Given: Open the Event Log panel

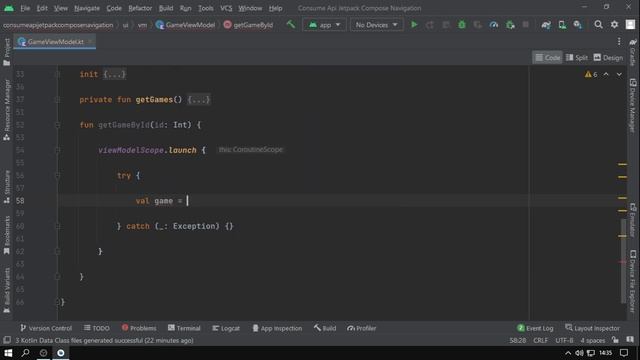Looking at the screenshot, I should [x=535, y=328].
